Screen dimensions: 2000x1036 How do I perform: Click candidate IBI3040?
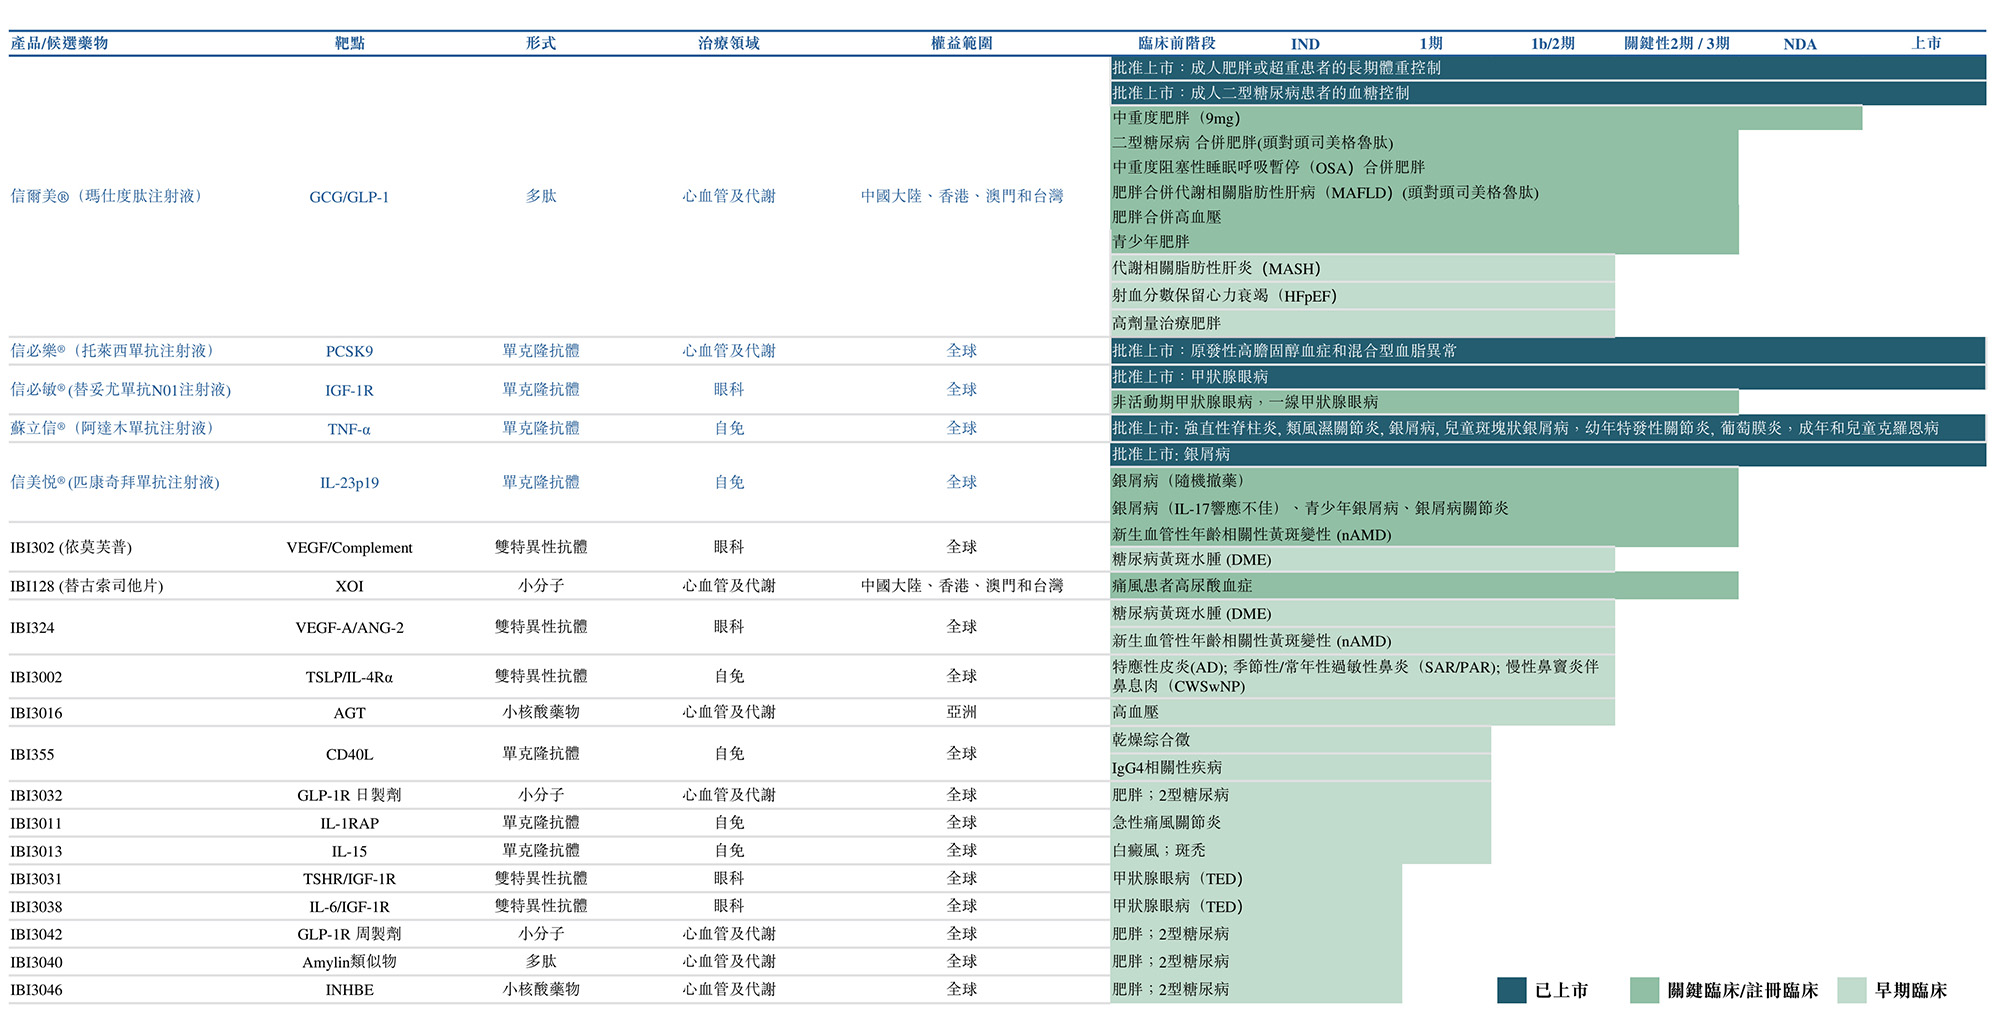36,963
